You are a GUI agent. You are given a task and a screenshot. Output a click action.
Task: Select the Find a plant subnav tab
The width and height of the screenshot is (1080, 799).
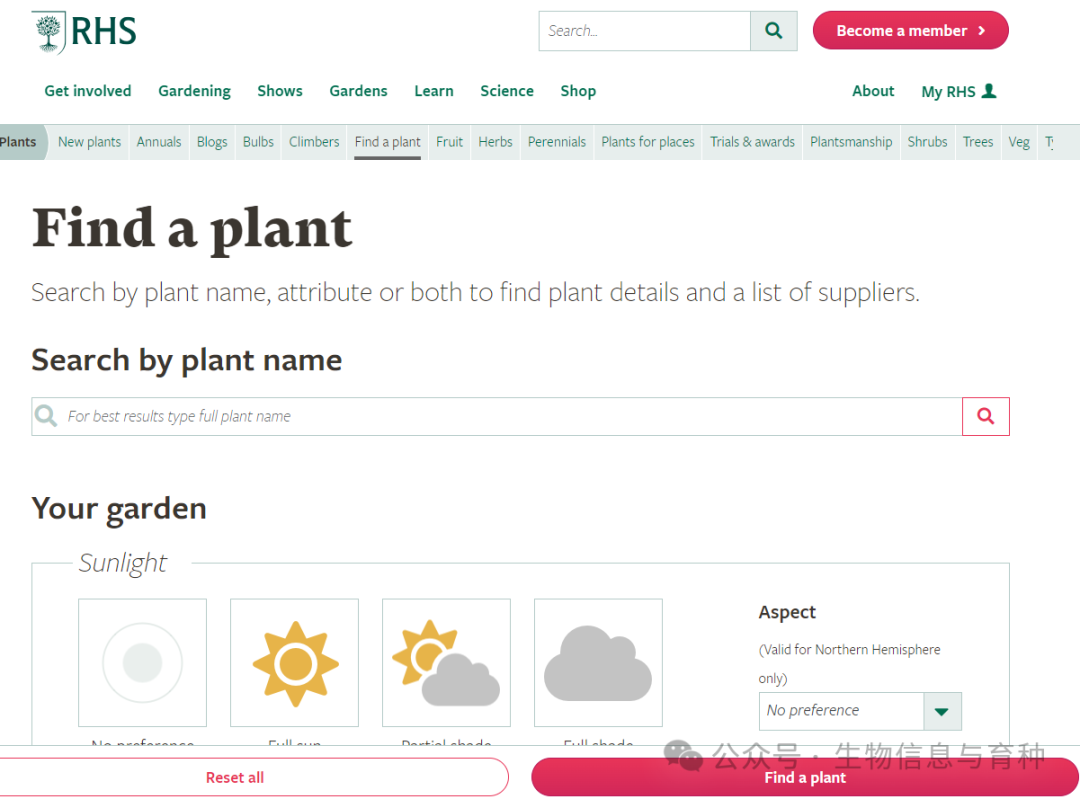click(x=388, y=142)
